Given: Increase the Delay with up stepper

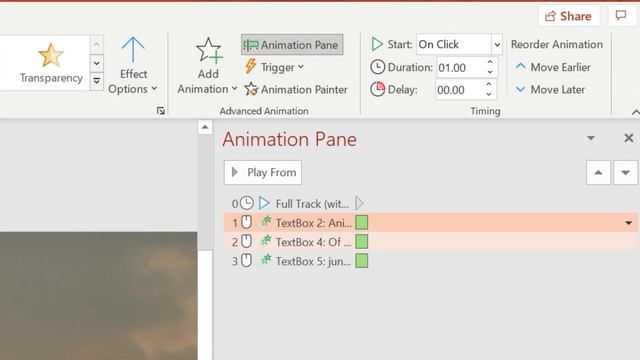Looking at the screenshot, I should (489, 84).
